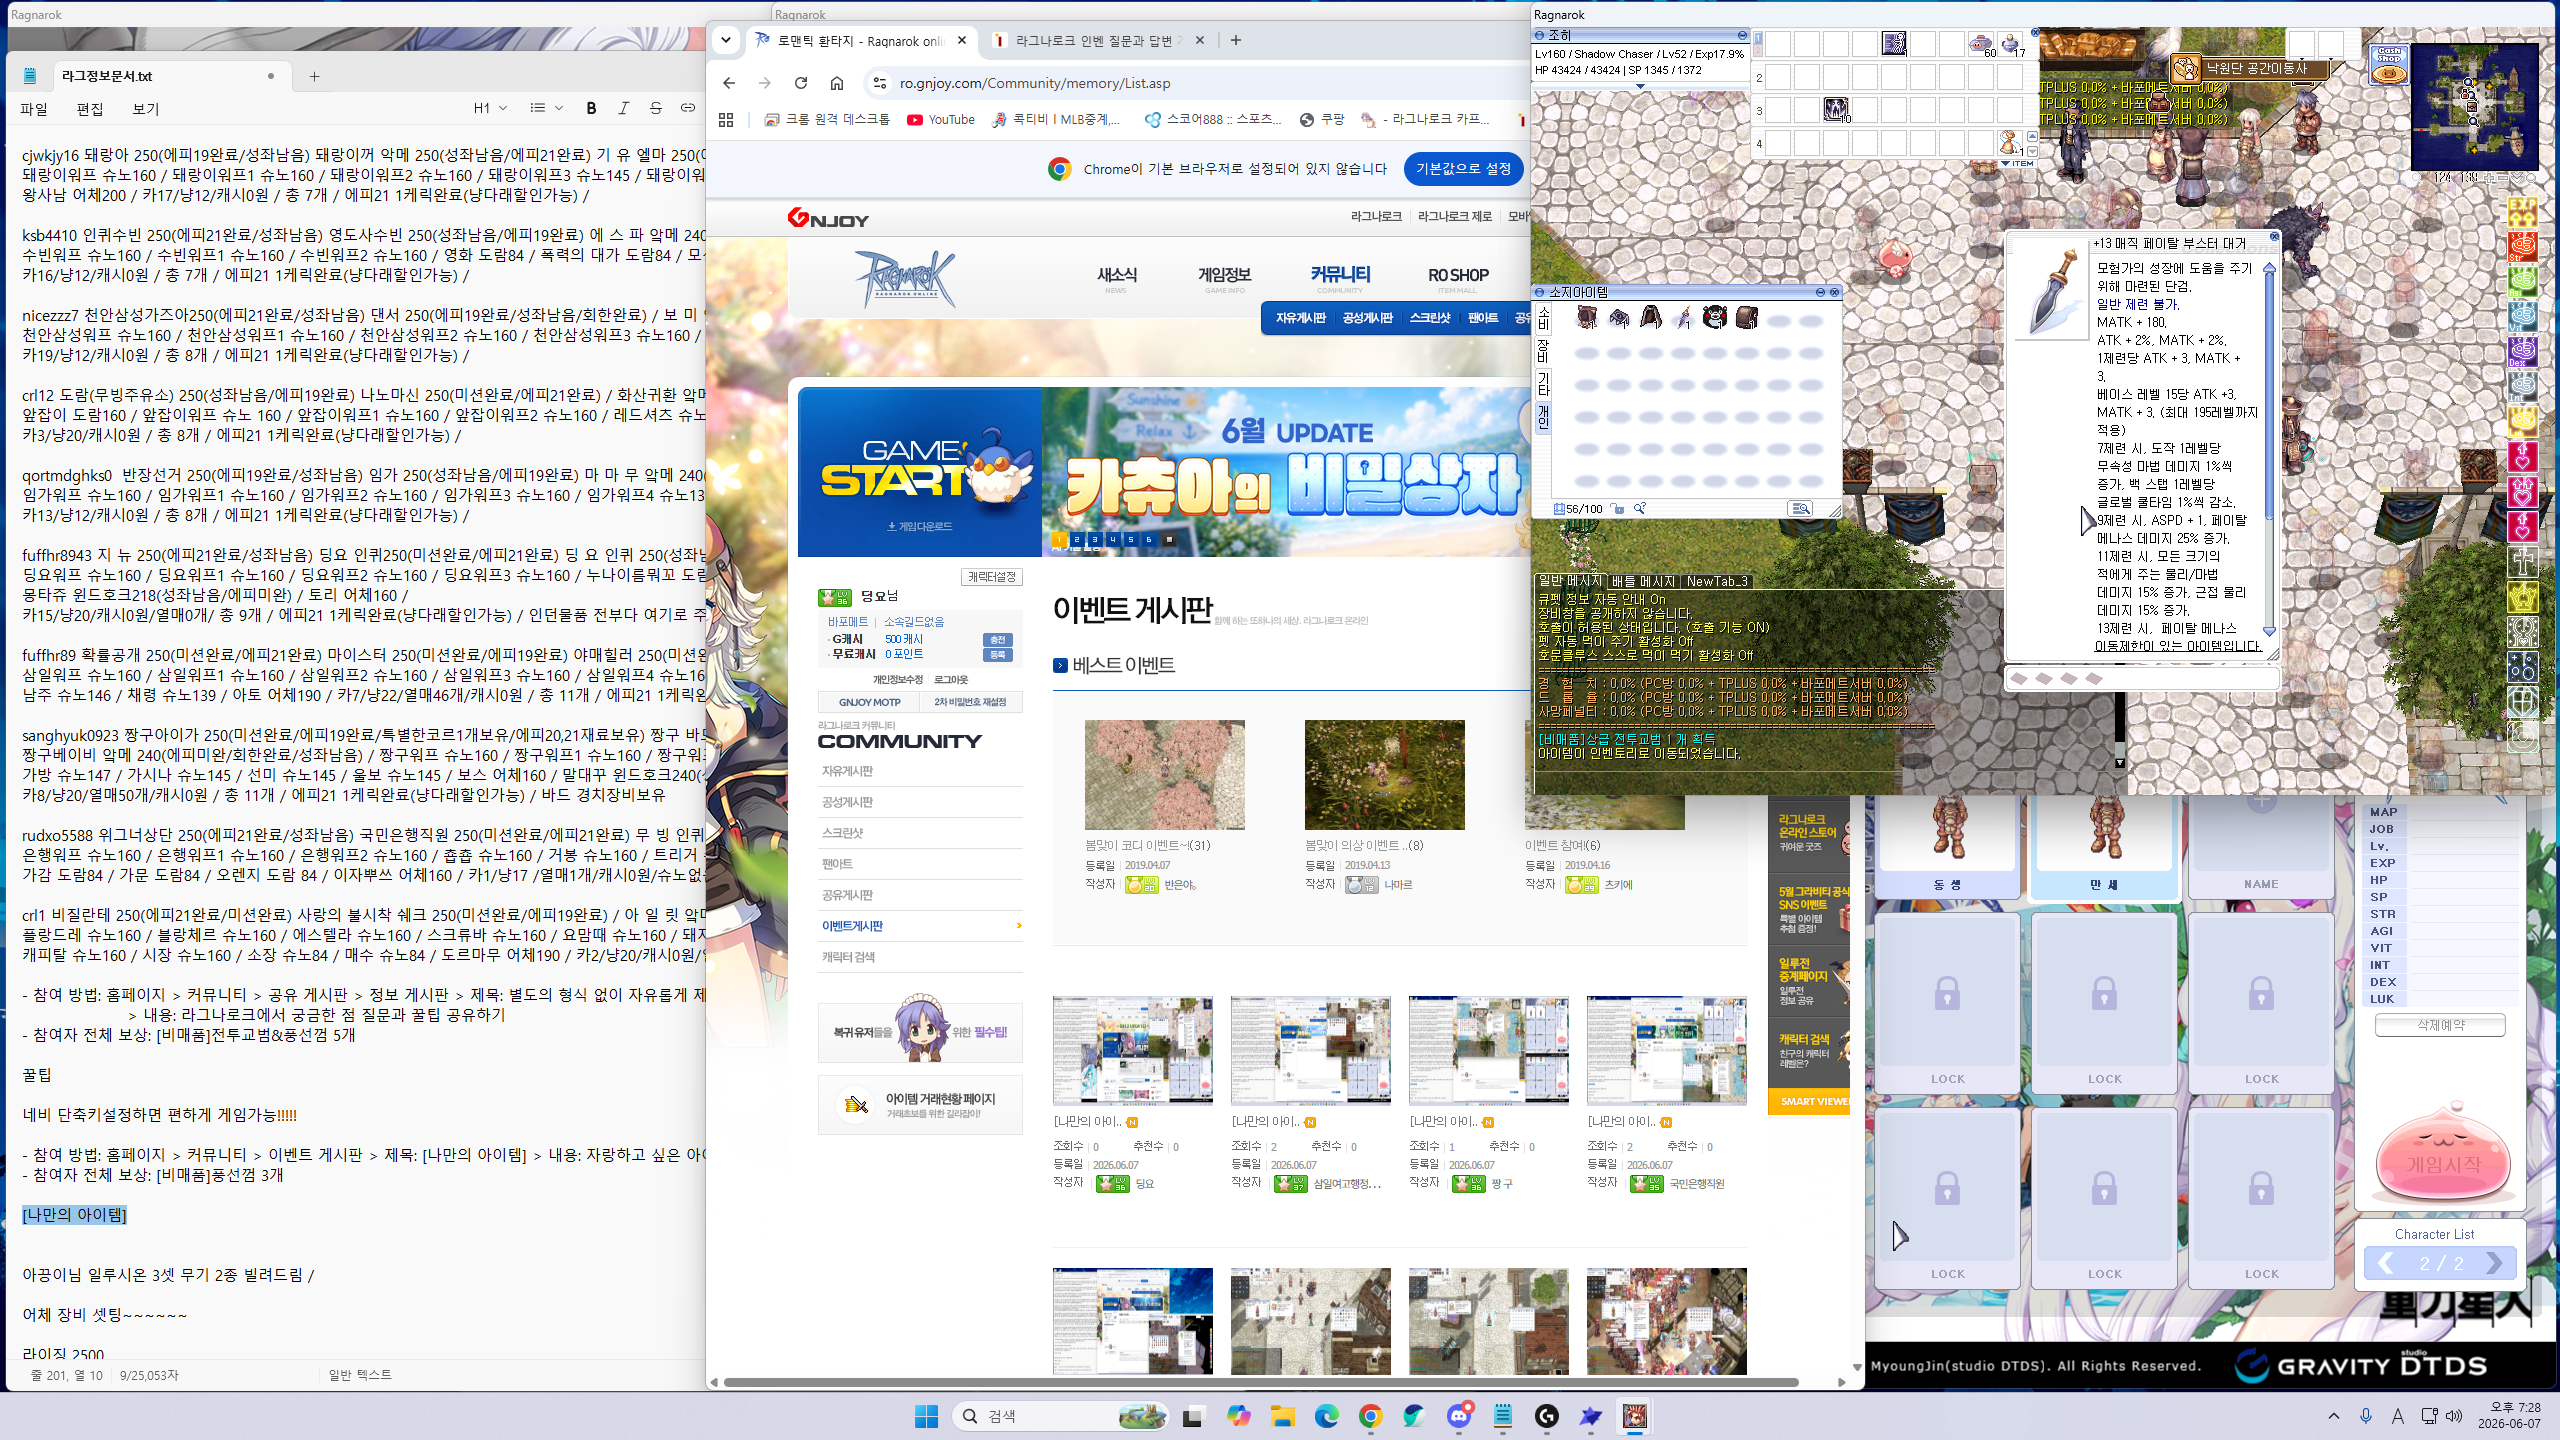This screenshot has width=2560, height=1440.
Task: Switch to 라그나로크 인벤 질문과 답변 tab
Action: tap(1098, 41)
